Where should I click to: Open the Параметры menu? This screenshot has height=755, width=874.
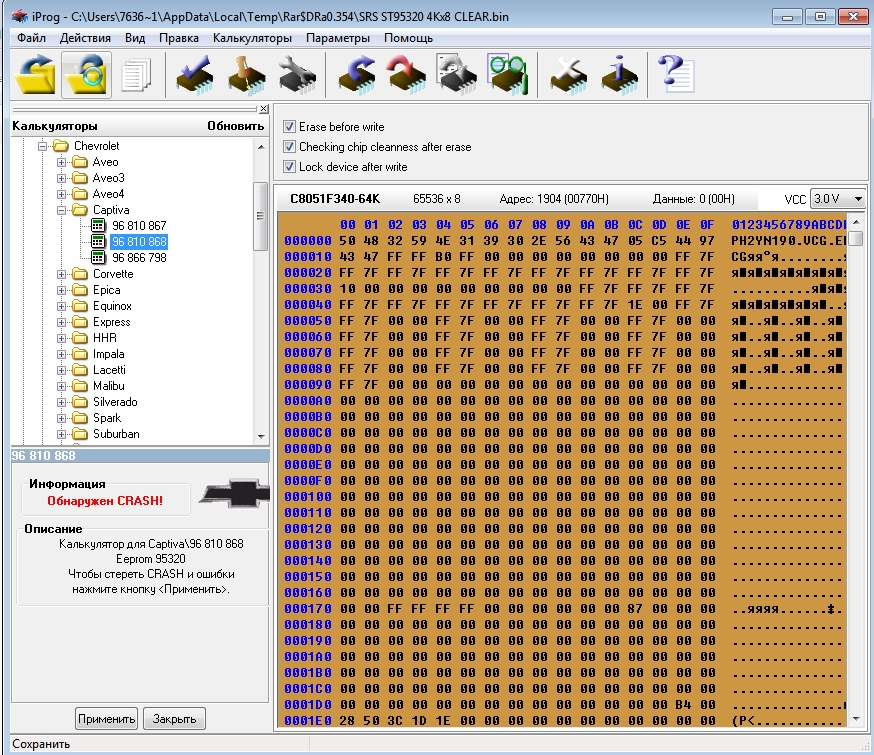pos(338,38)
